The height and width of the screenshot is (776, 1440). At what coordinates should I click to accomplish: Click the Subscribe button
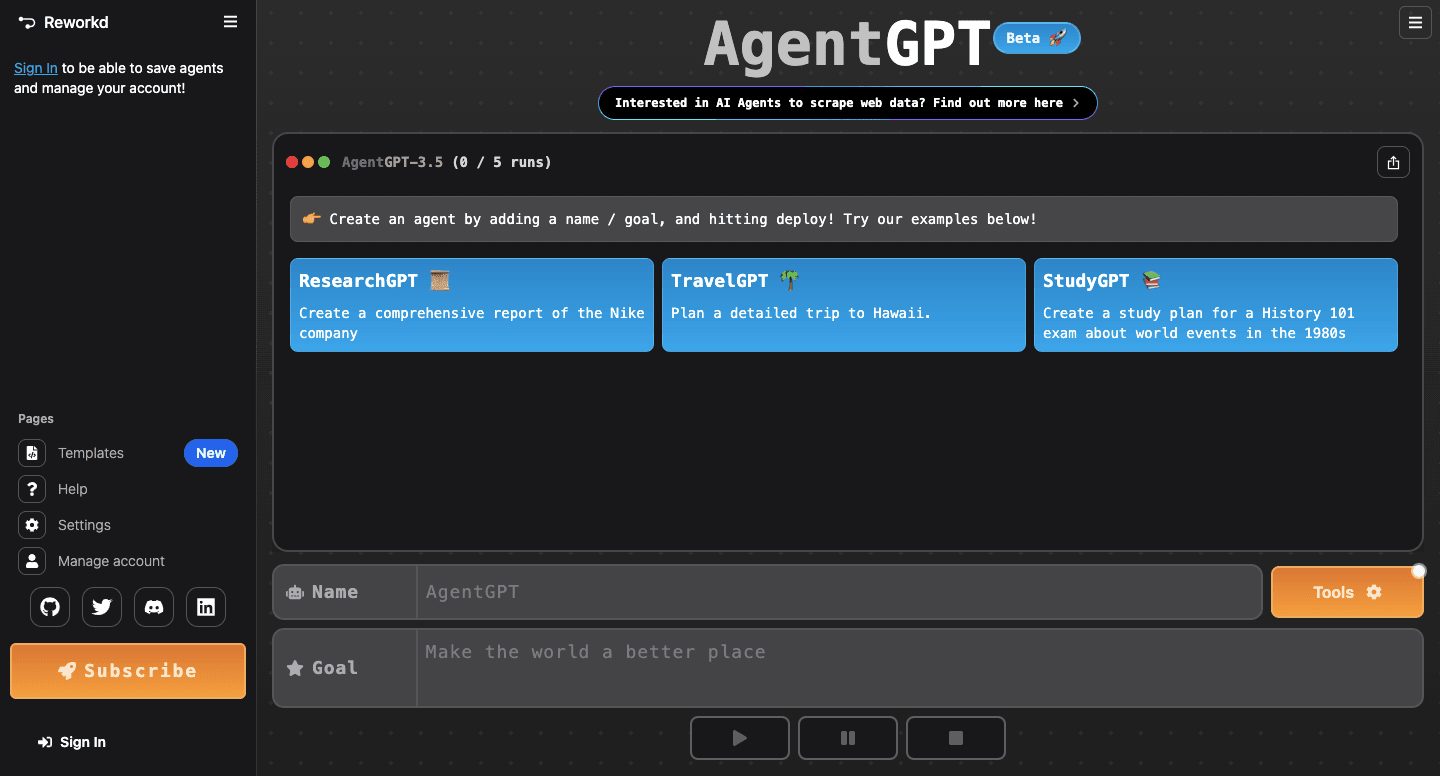point(127,671)
